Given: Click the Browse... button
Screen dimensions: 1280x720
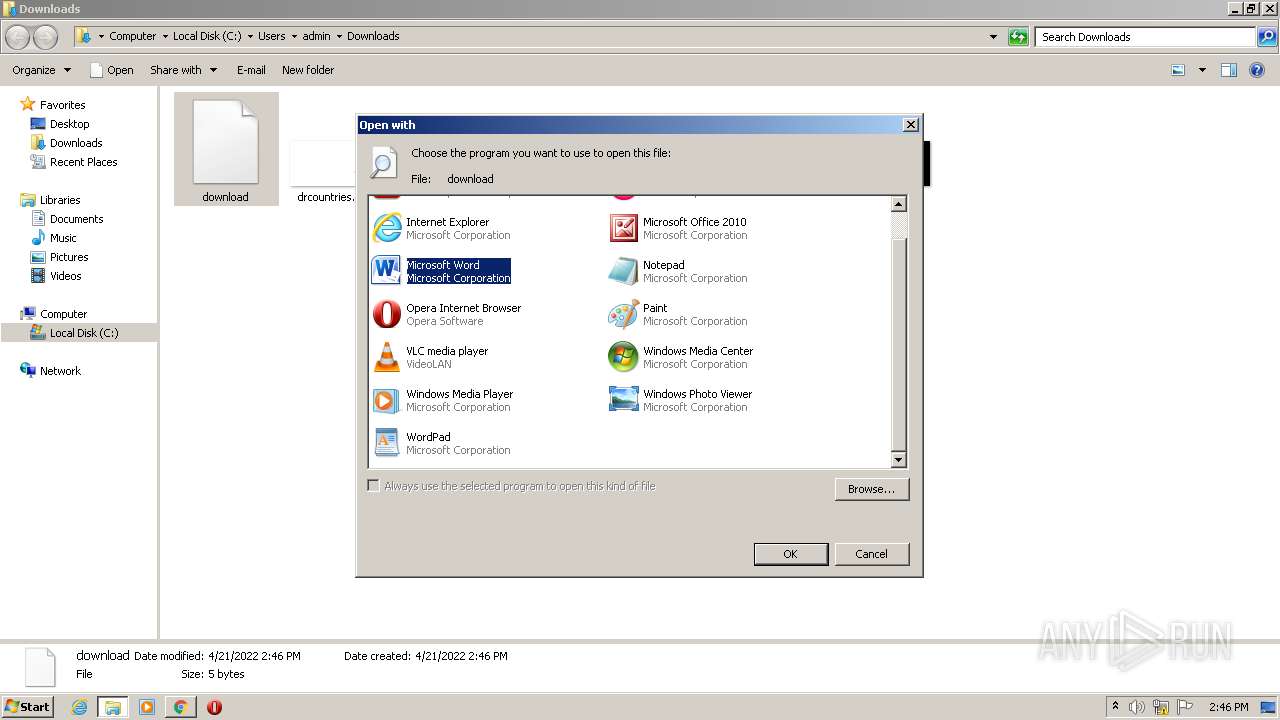Looking at the screenshot, I should pyautogui.click(x=871, y=489).
